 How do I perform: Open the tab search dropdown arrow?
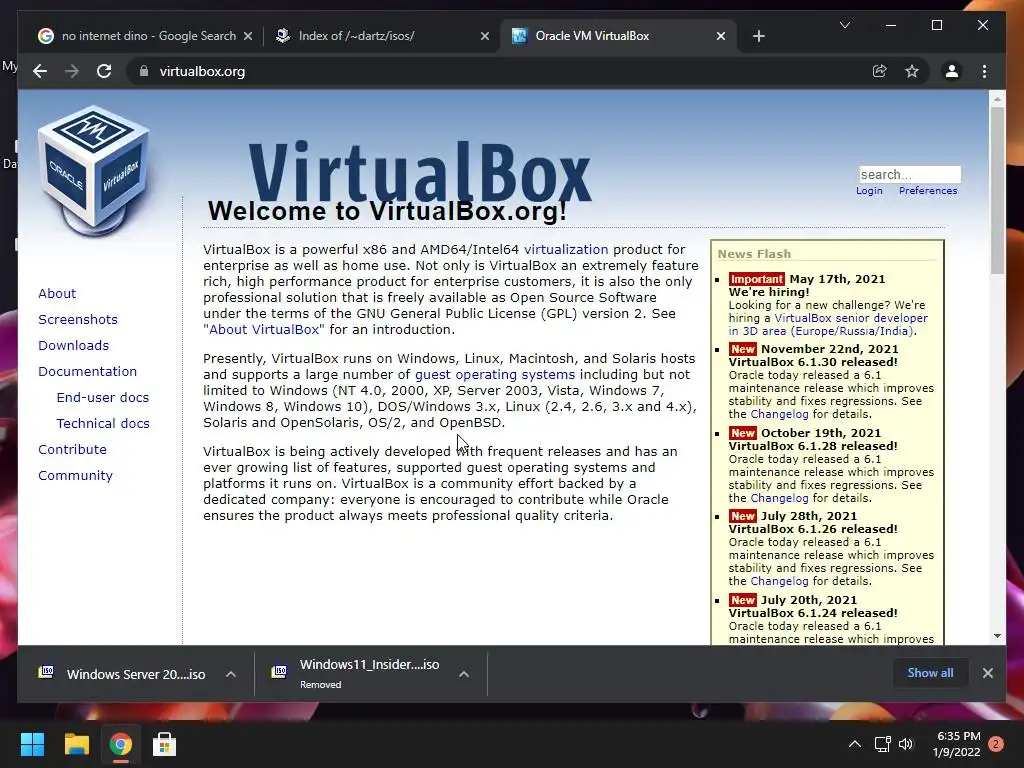pyautogui.click(x=844, y=25)
